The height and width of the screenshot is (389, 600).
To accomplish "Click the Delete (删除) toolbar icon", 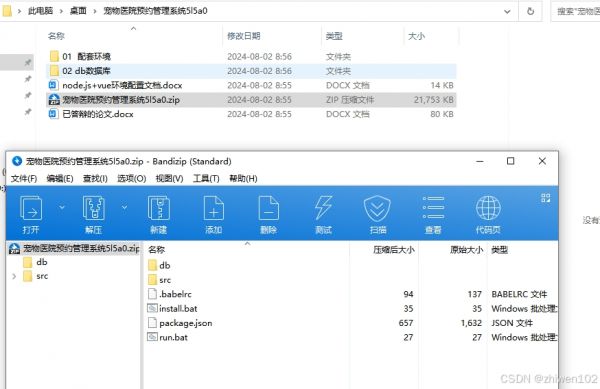I will [x=269, y=214].
